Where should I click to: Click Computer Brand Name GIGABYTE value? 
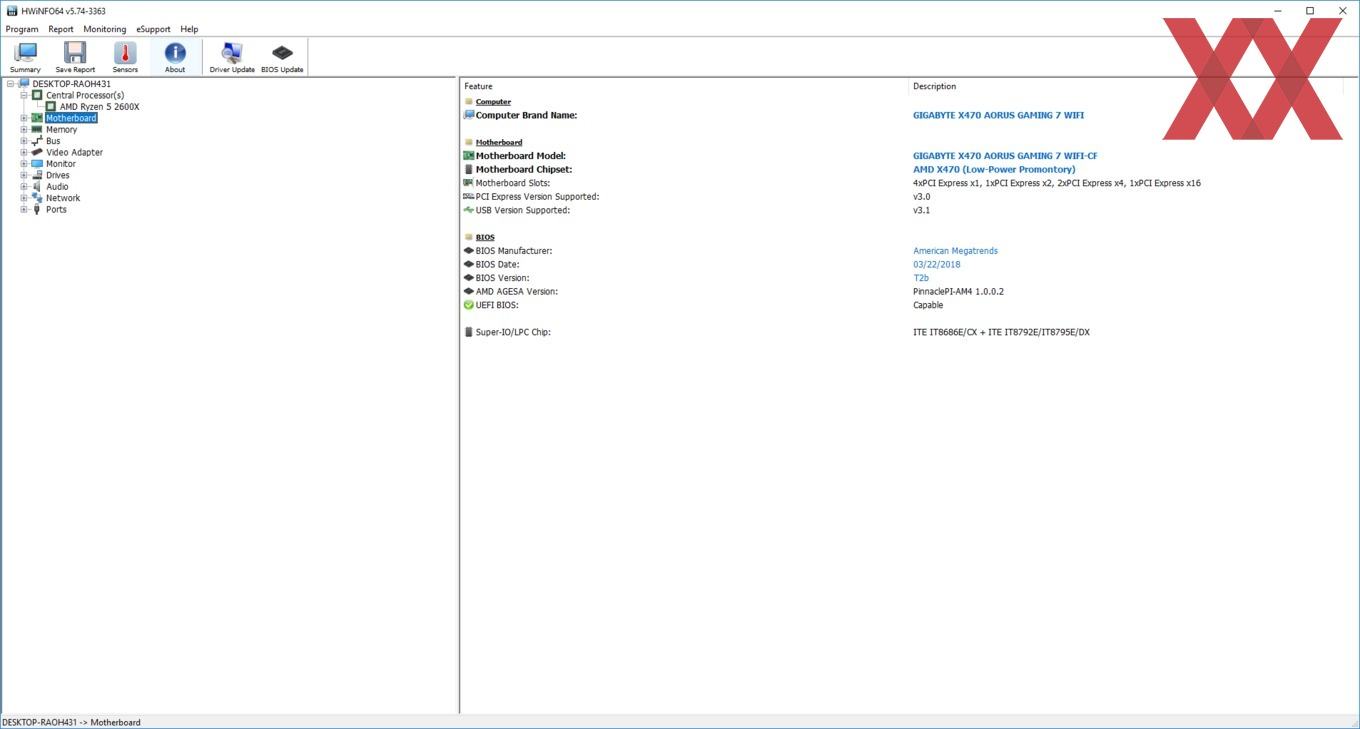coord(998,115)
